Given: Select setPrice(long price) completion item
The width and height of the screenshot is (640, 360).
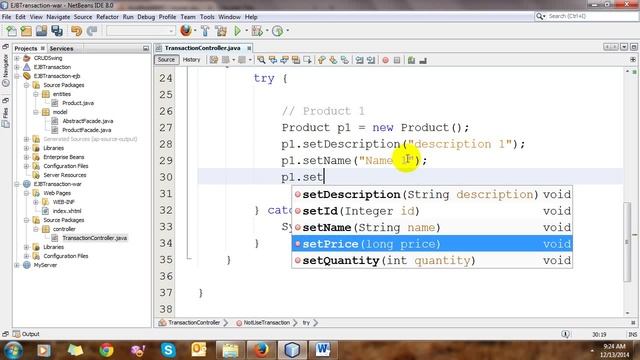Looking at the screenshot, I should coord(432,244).
